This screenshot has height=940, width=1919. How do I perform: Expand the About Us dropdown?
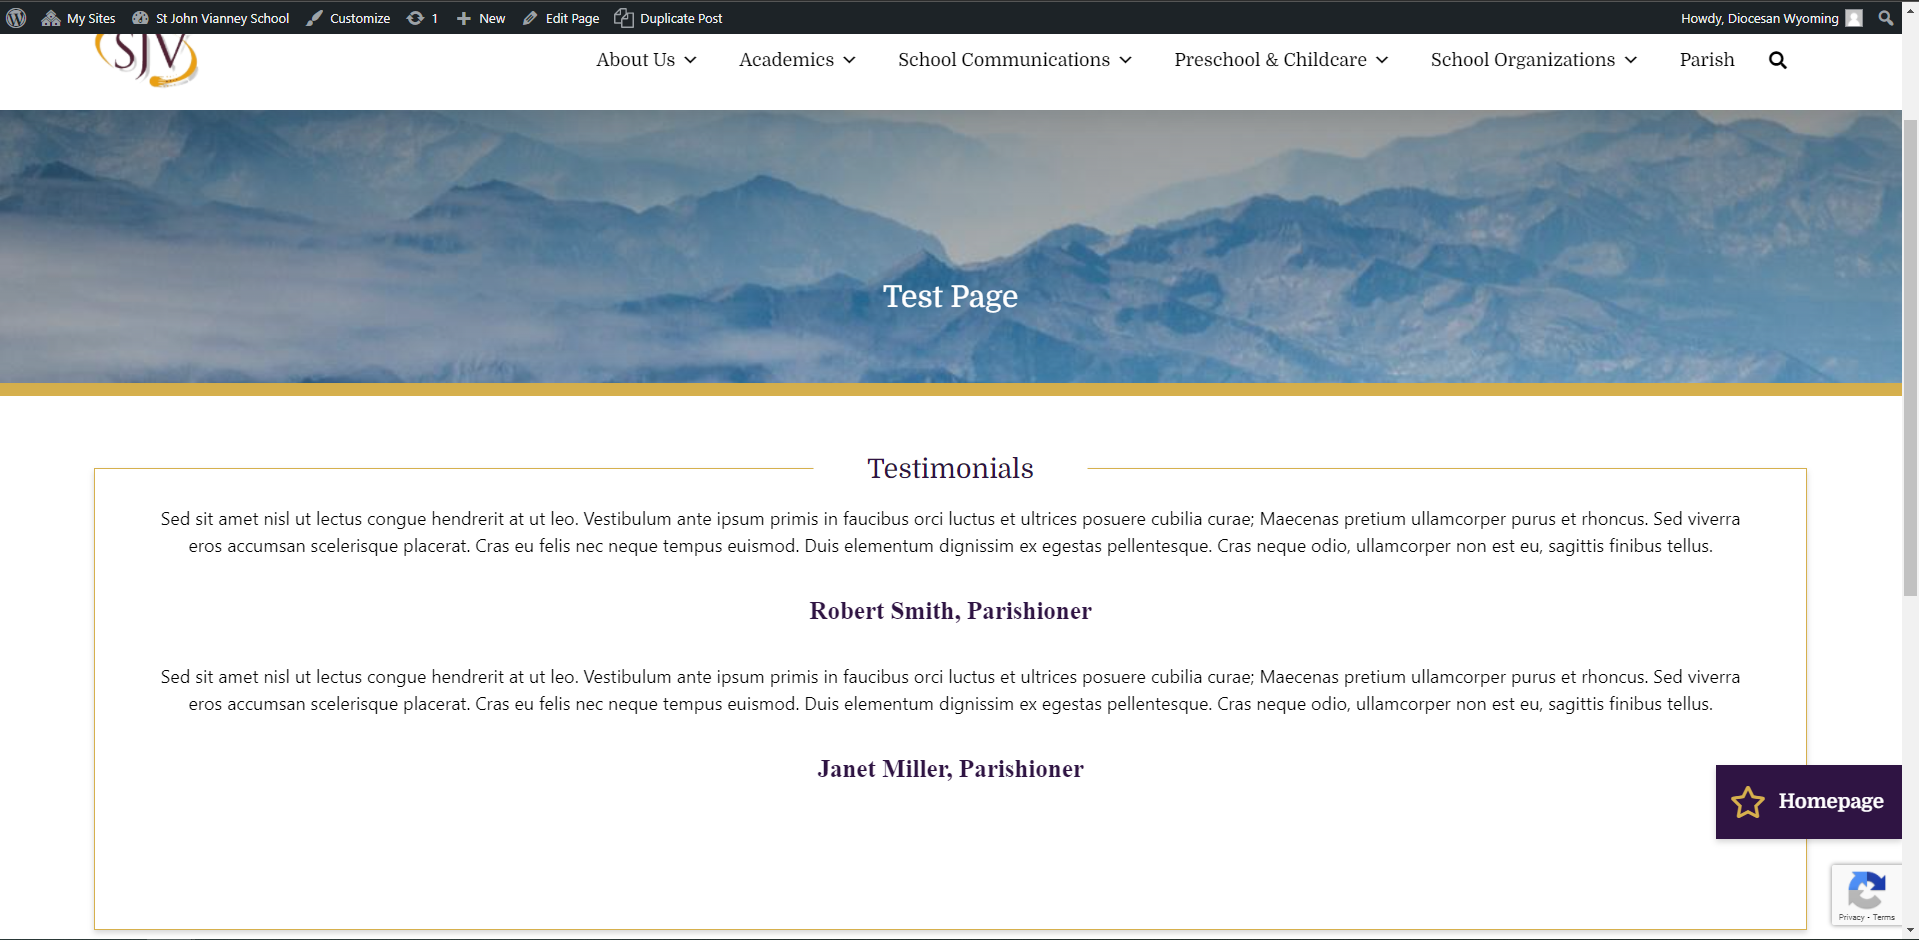pos(646,60)
